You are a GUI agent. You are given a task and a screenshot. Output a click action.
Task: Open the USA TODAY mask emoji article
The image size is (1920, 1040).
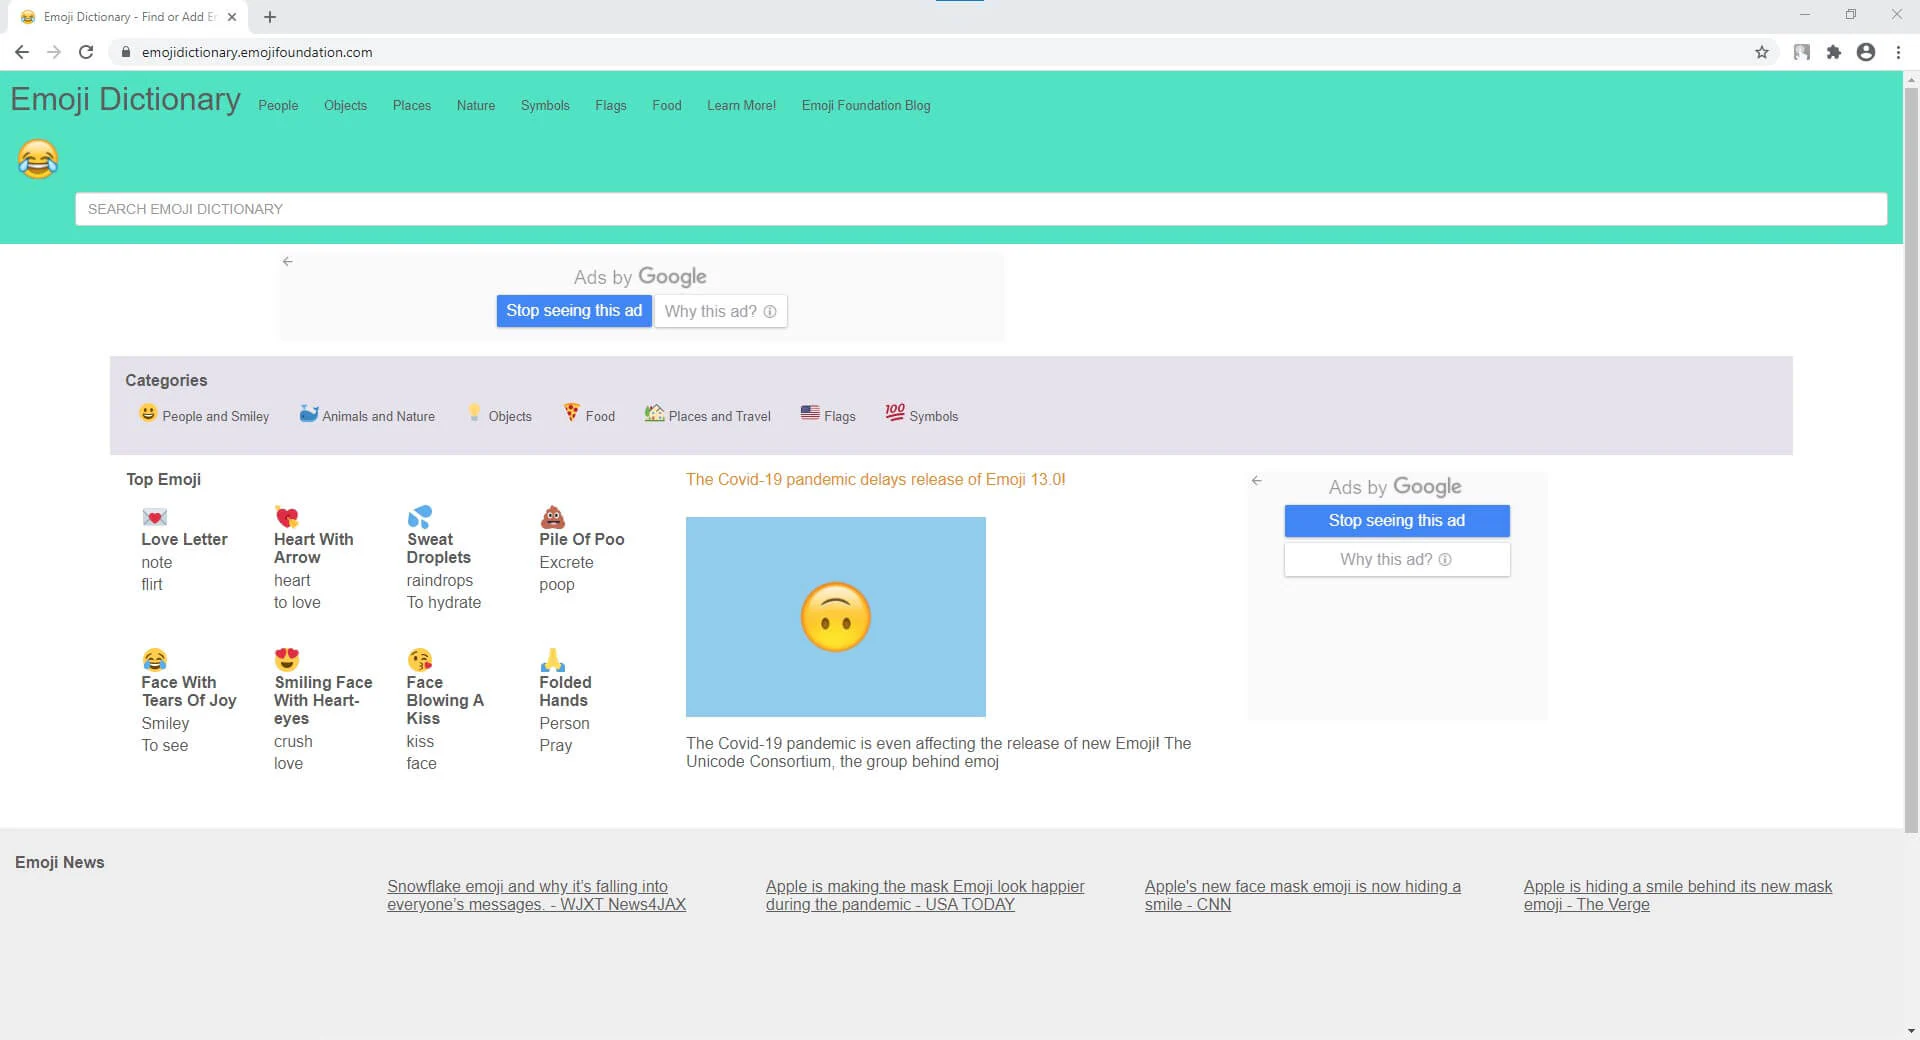tap(925, 895)
